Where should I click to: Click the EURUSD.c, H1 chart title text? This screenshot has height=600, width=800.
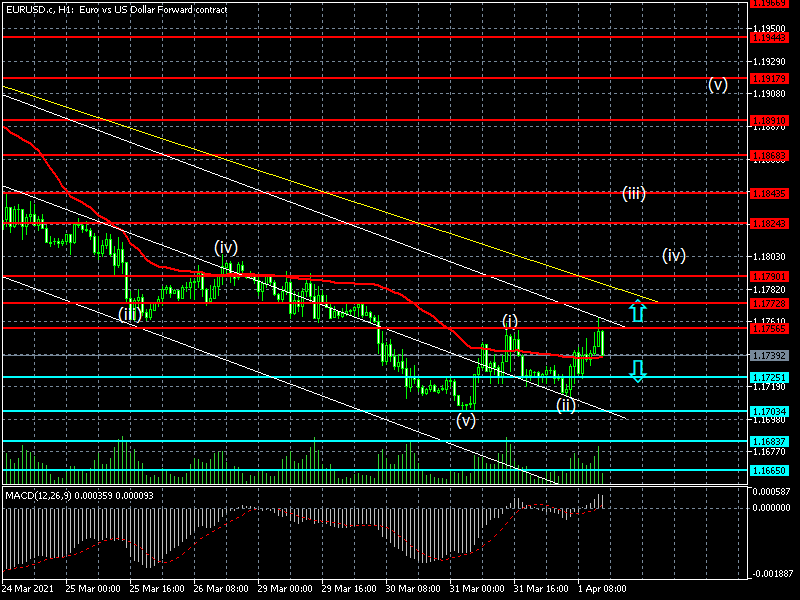tap(116, 9)
